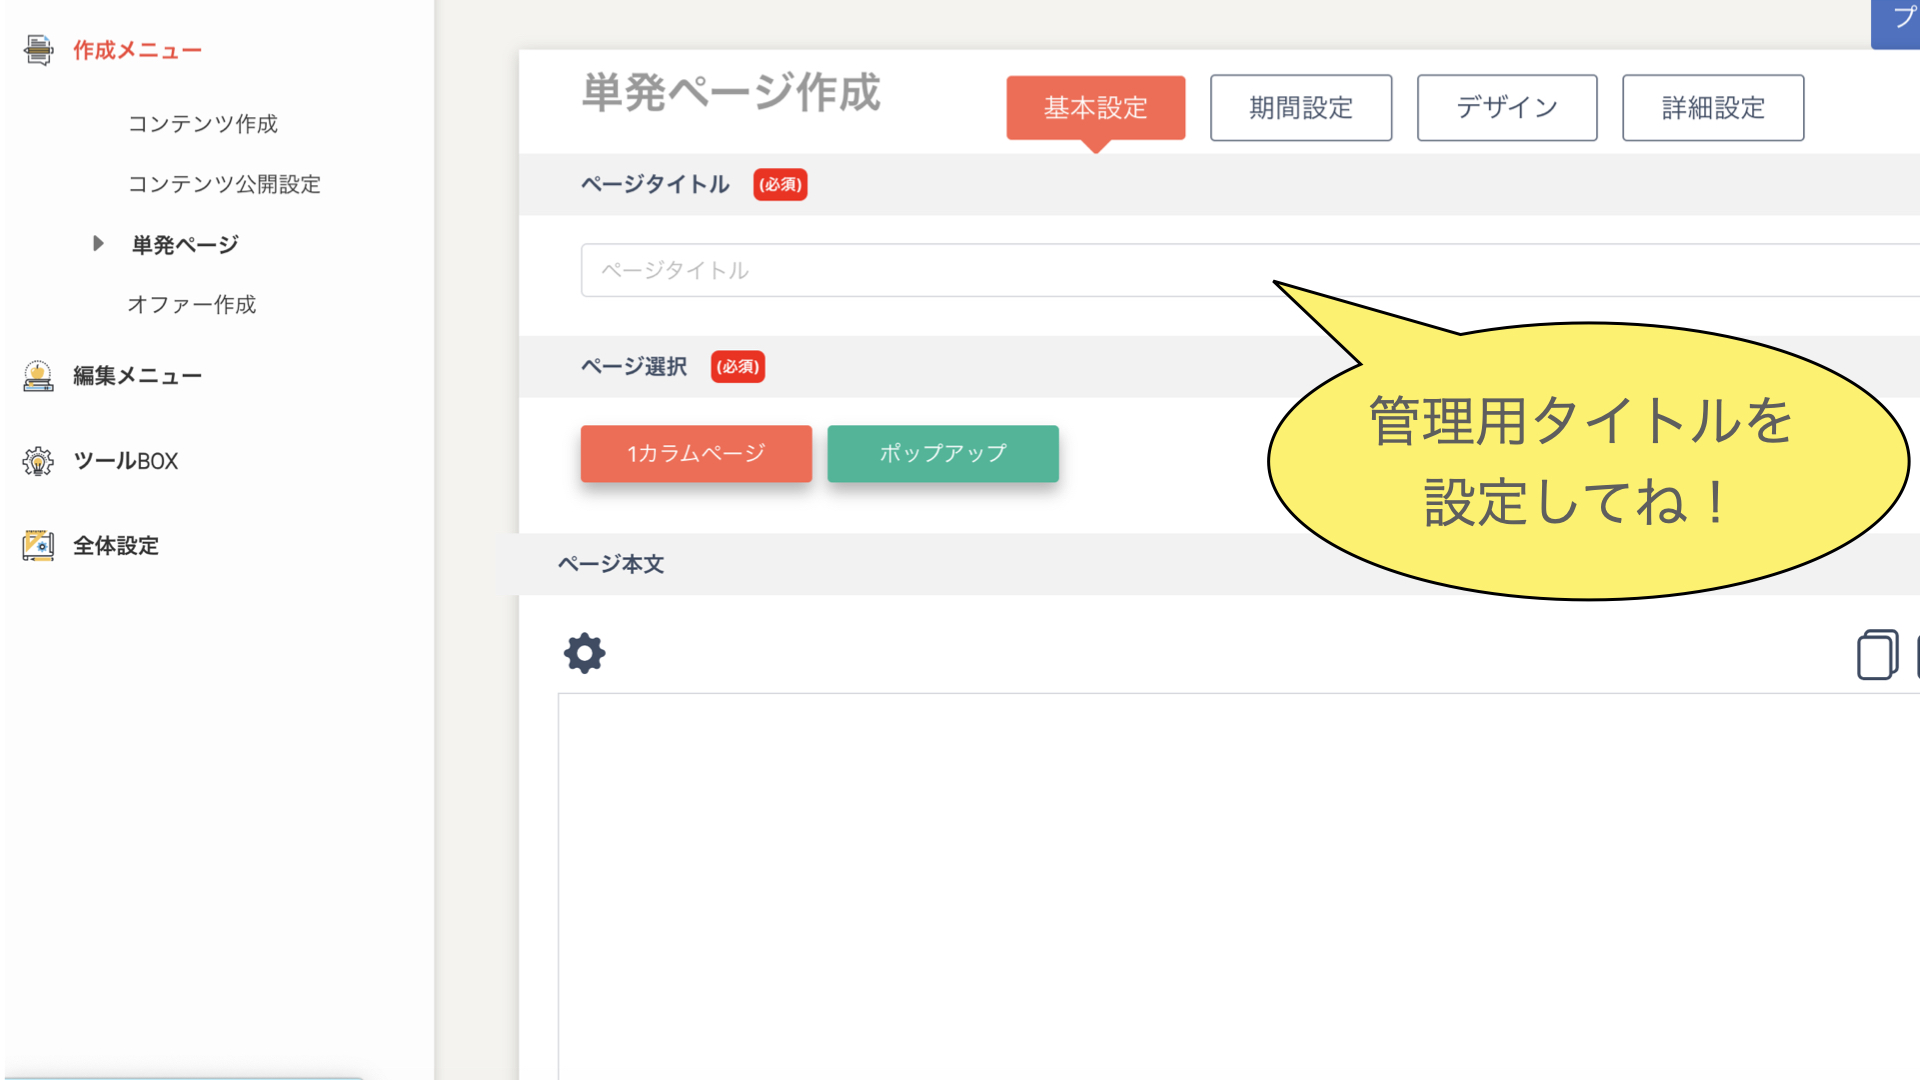The width and height of the screenshot is (1920, 1080).
Task: Select the 1カラムページ option
Action: 696,453
